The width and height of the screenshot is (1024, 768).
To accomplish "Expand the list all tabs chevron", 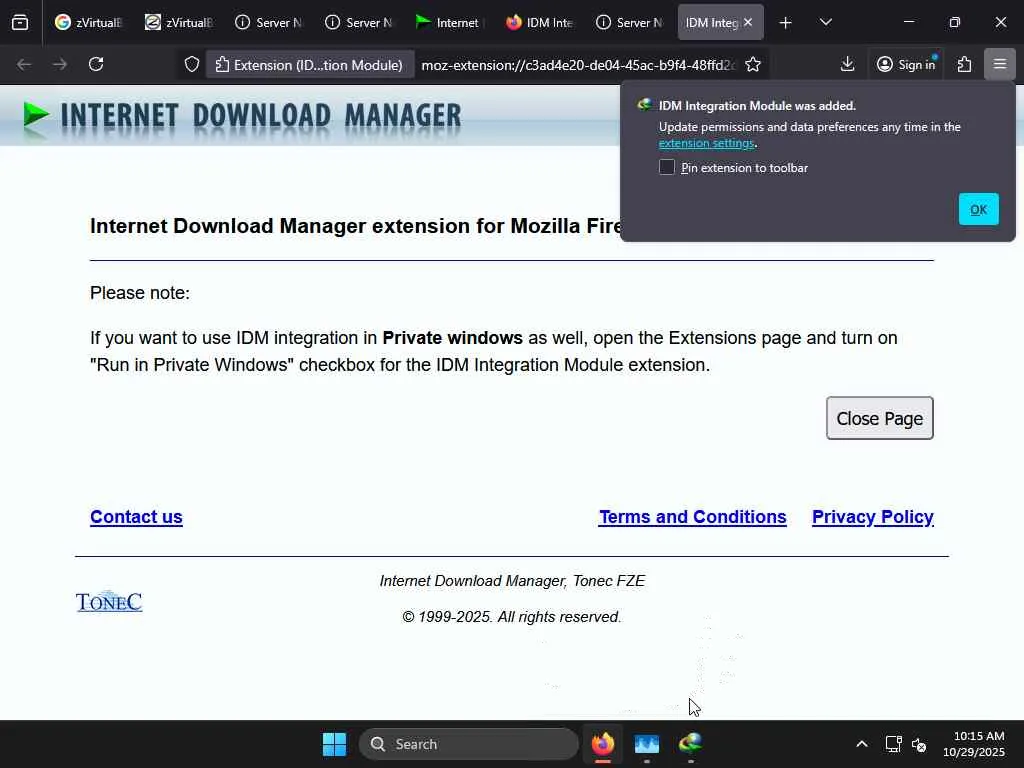I will tap(825, 23).
